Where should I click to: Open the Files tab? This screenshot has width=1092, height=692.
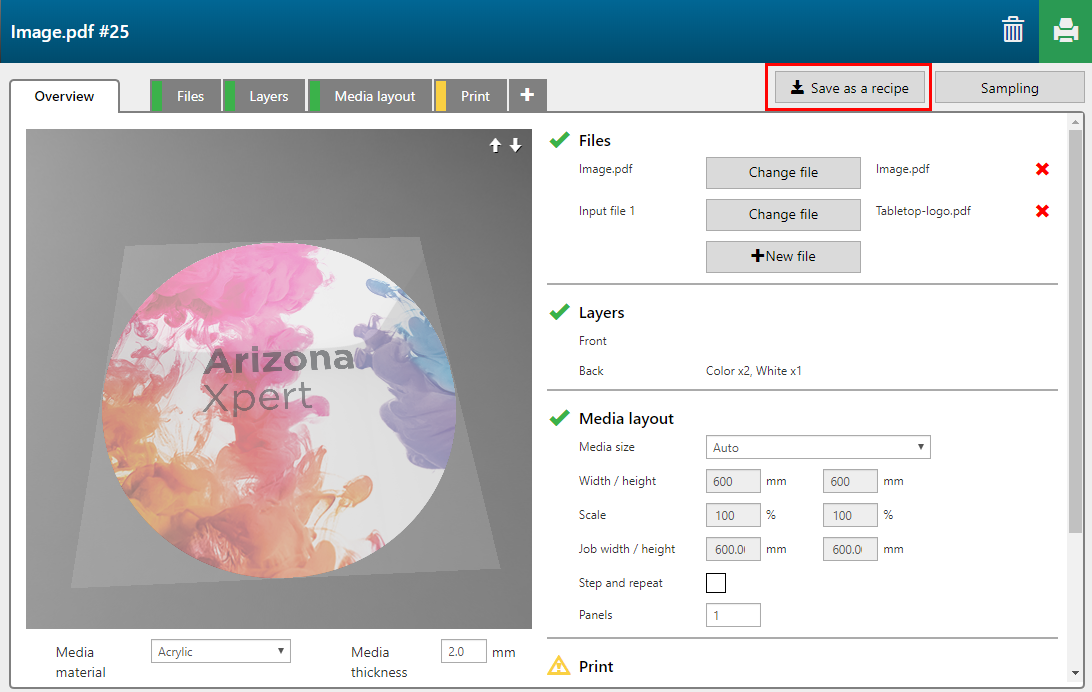pyautogui.click(x=186, y=95)
